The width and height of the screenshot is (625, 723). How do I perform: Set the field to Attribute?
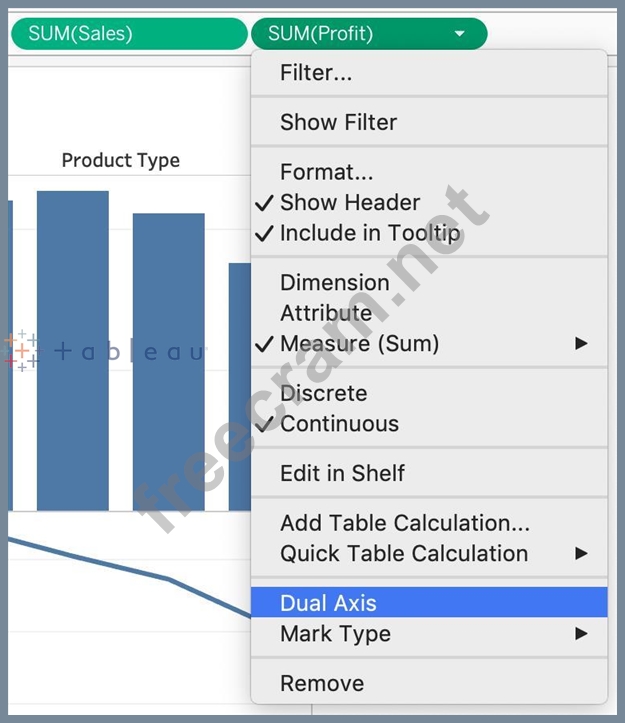(326, 313)
